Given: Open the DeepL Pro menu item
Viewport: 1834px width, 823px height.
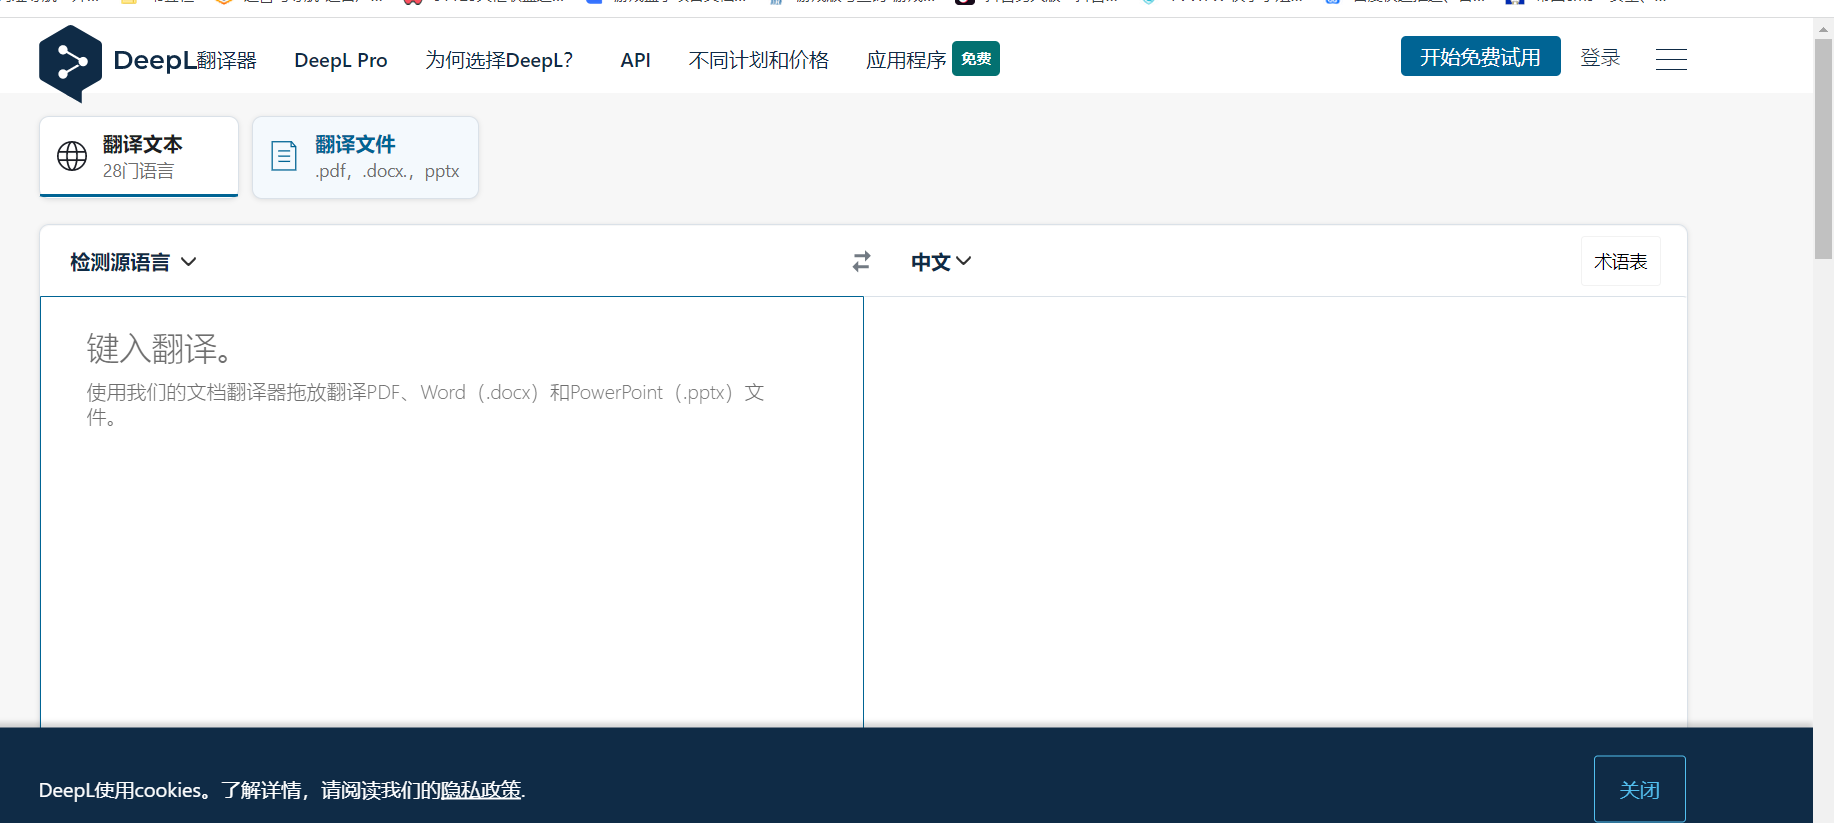Looking at the screenshot, I should point(340,60).
